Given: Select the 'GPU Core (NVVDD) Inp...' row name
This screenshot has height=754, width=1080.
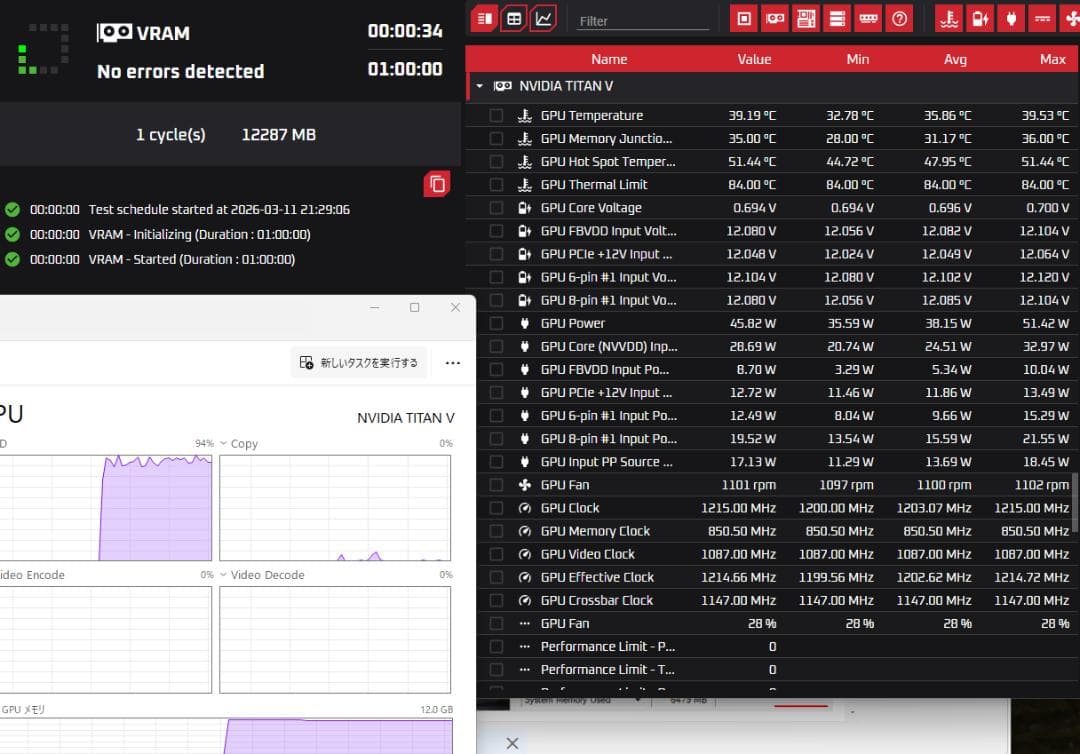Looking at the screenshot, I should pyautogui.click(x=609, y=346).
